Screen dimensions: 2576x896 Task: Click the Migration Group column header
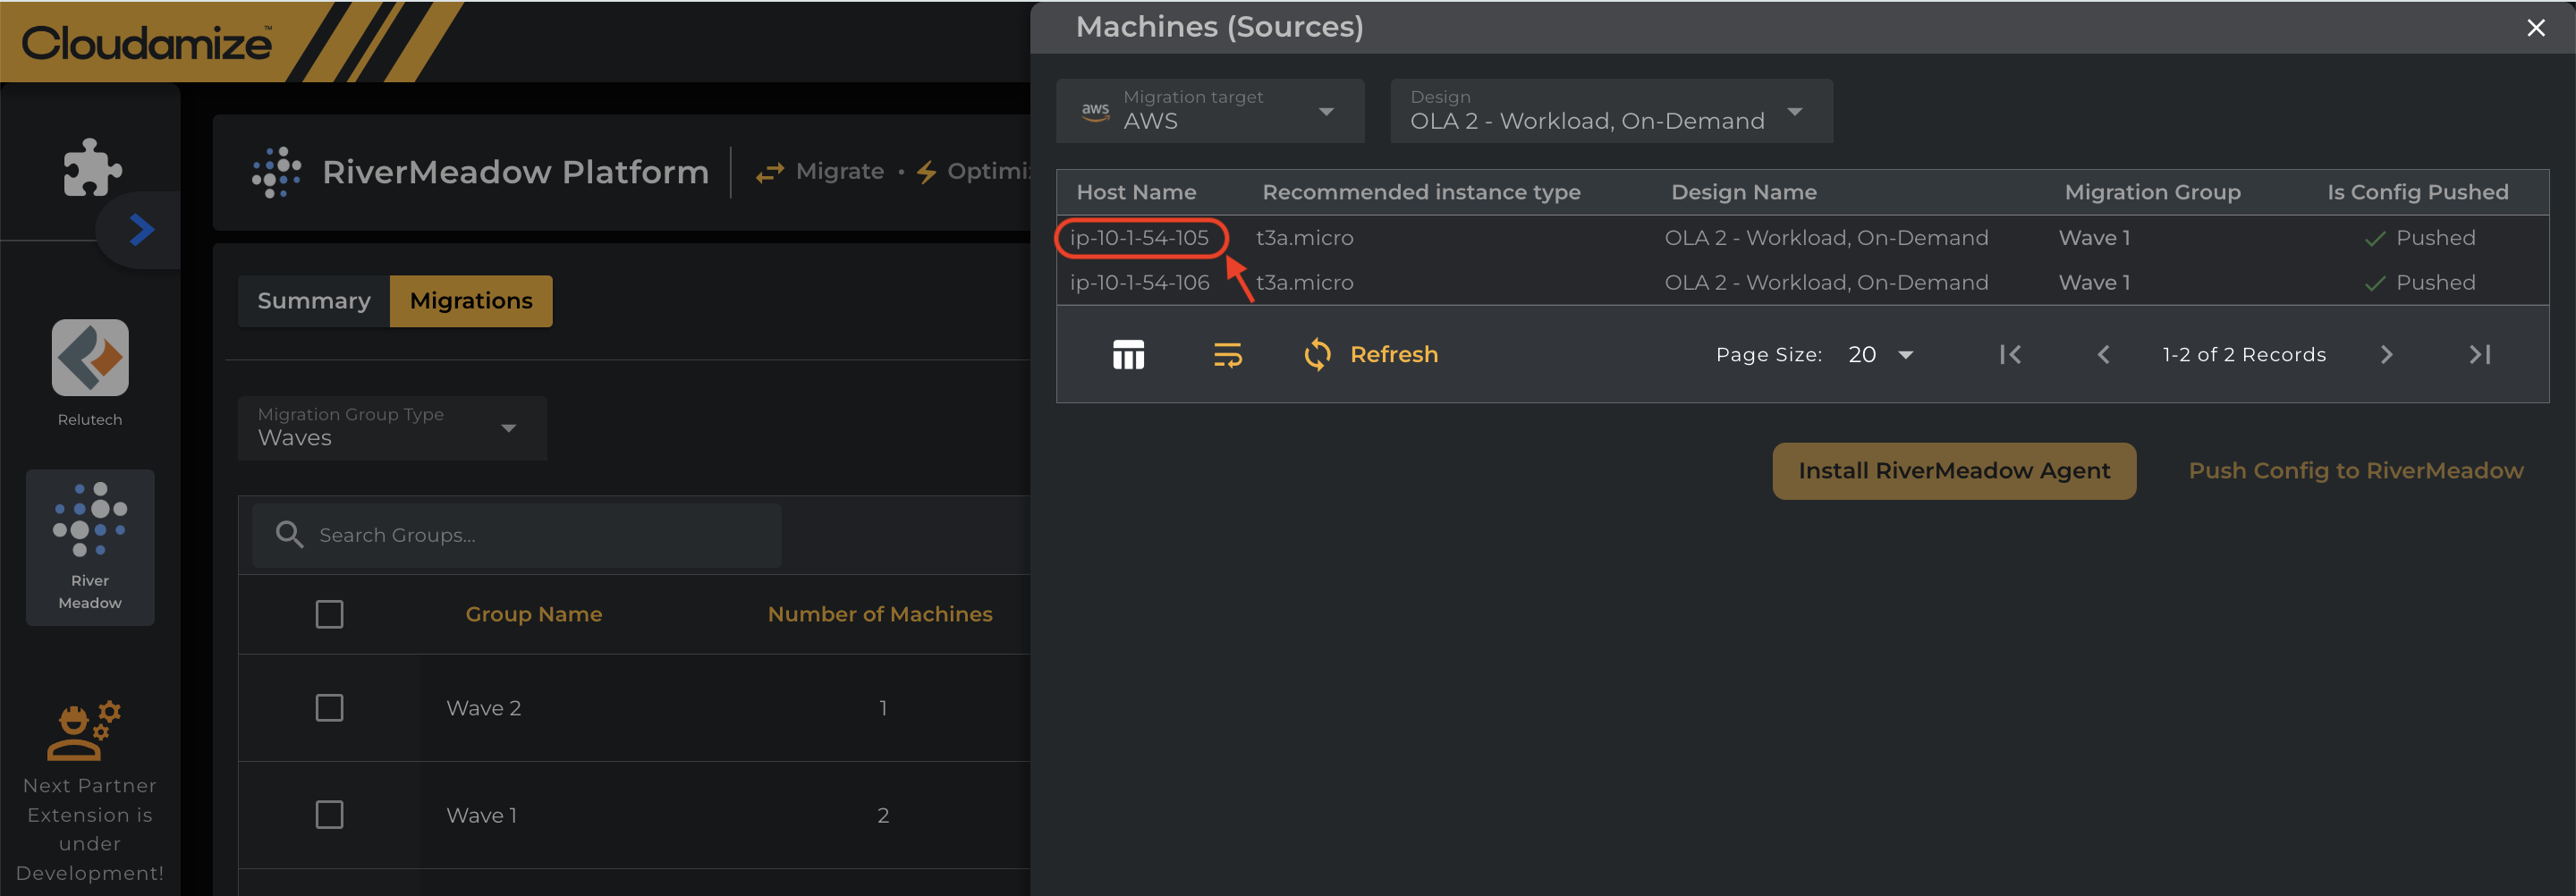click(x=2152, y=192)
